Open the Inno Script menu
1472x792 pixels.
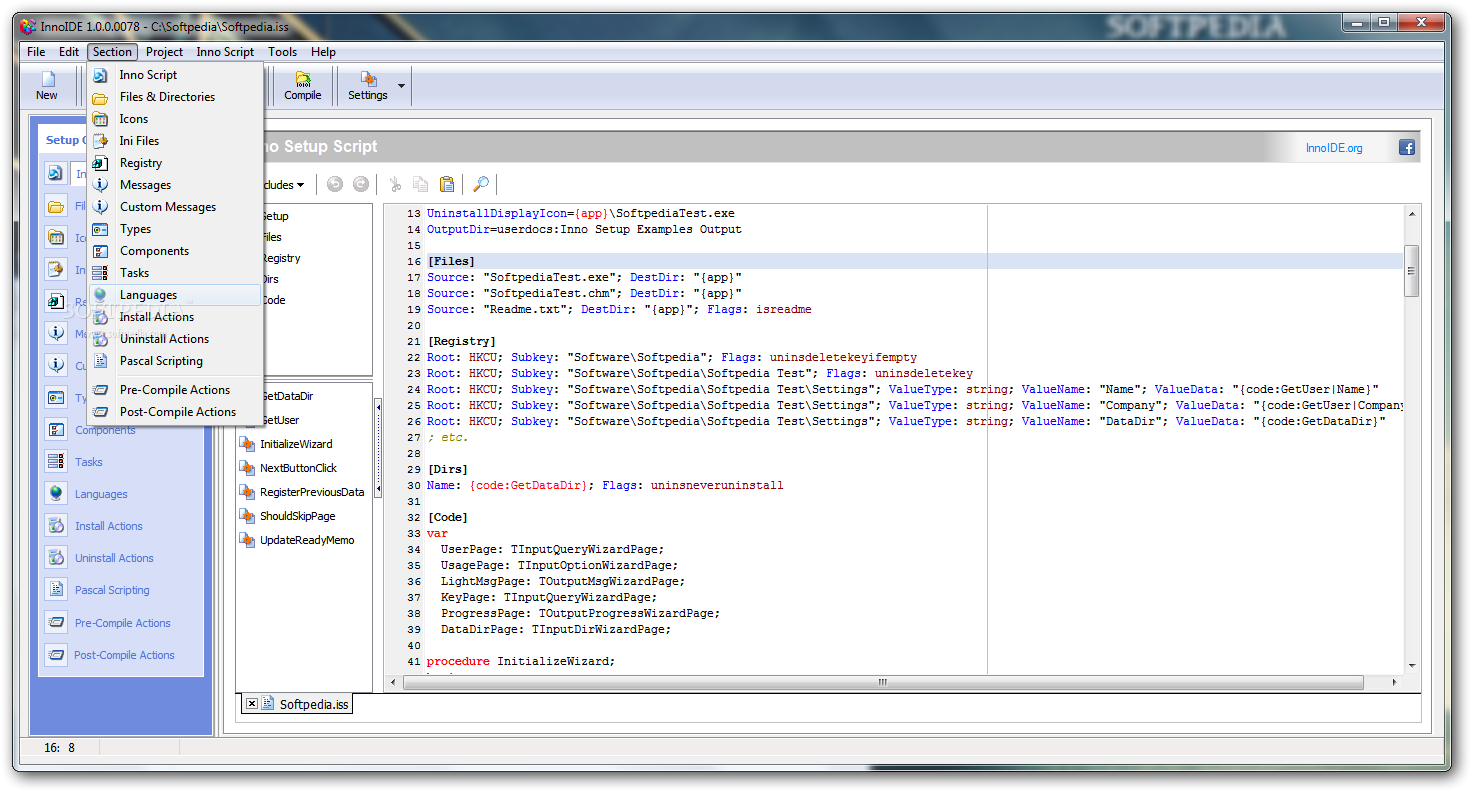225,52
